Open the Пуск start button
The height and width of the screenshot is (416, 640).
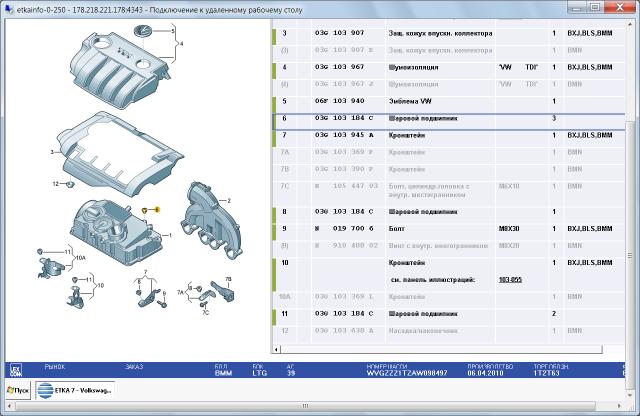tap(18, 390)
